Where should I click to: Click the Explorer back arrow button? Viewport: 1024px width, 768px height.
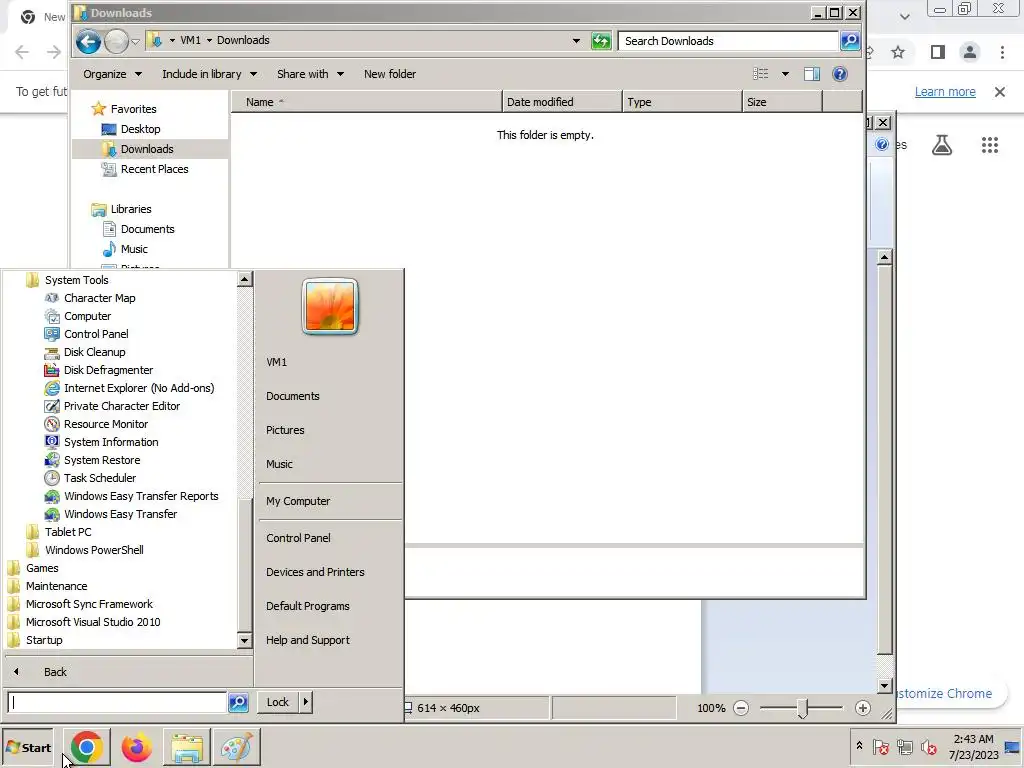[88, 42]
